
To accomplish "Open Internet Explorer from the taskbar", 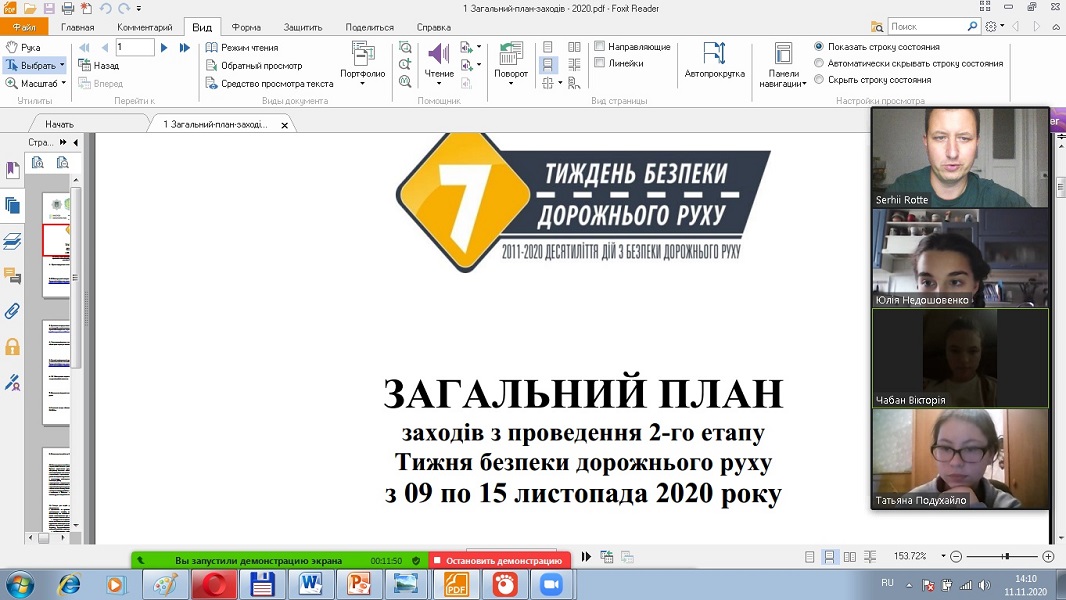I will coord(69,584).
